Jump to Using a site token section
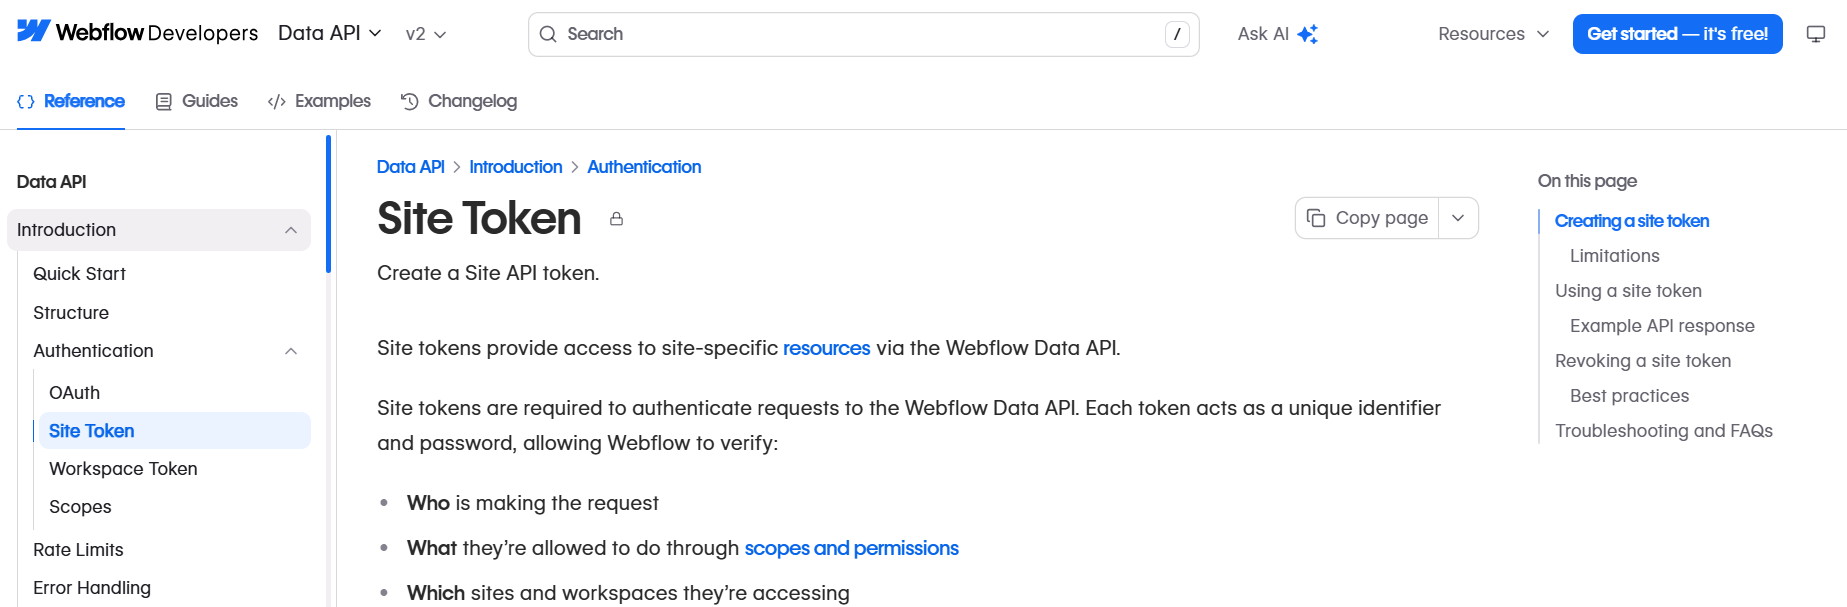 [1628, 291]
